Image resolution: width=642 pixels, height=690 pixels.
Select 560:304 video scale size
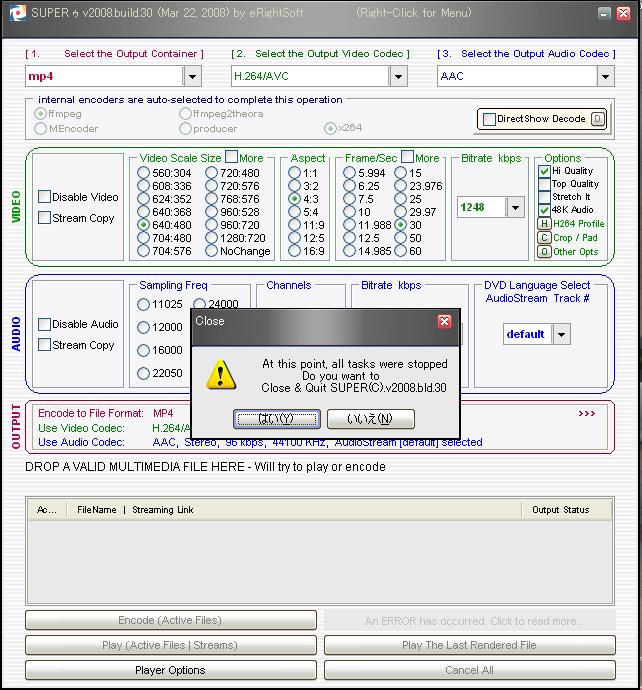point(143,173)
